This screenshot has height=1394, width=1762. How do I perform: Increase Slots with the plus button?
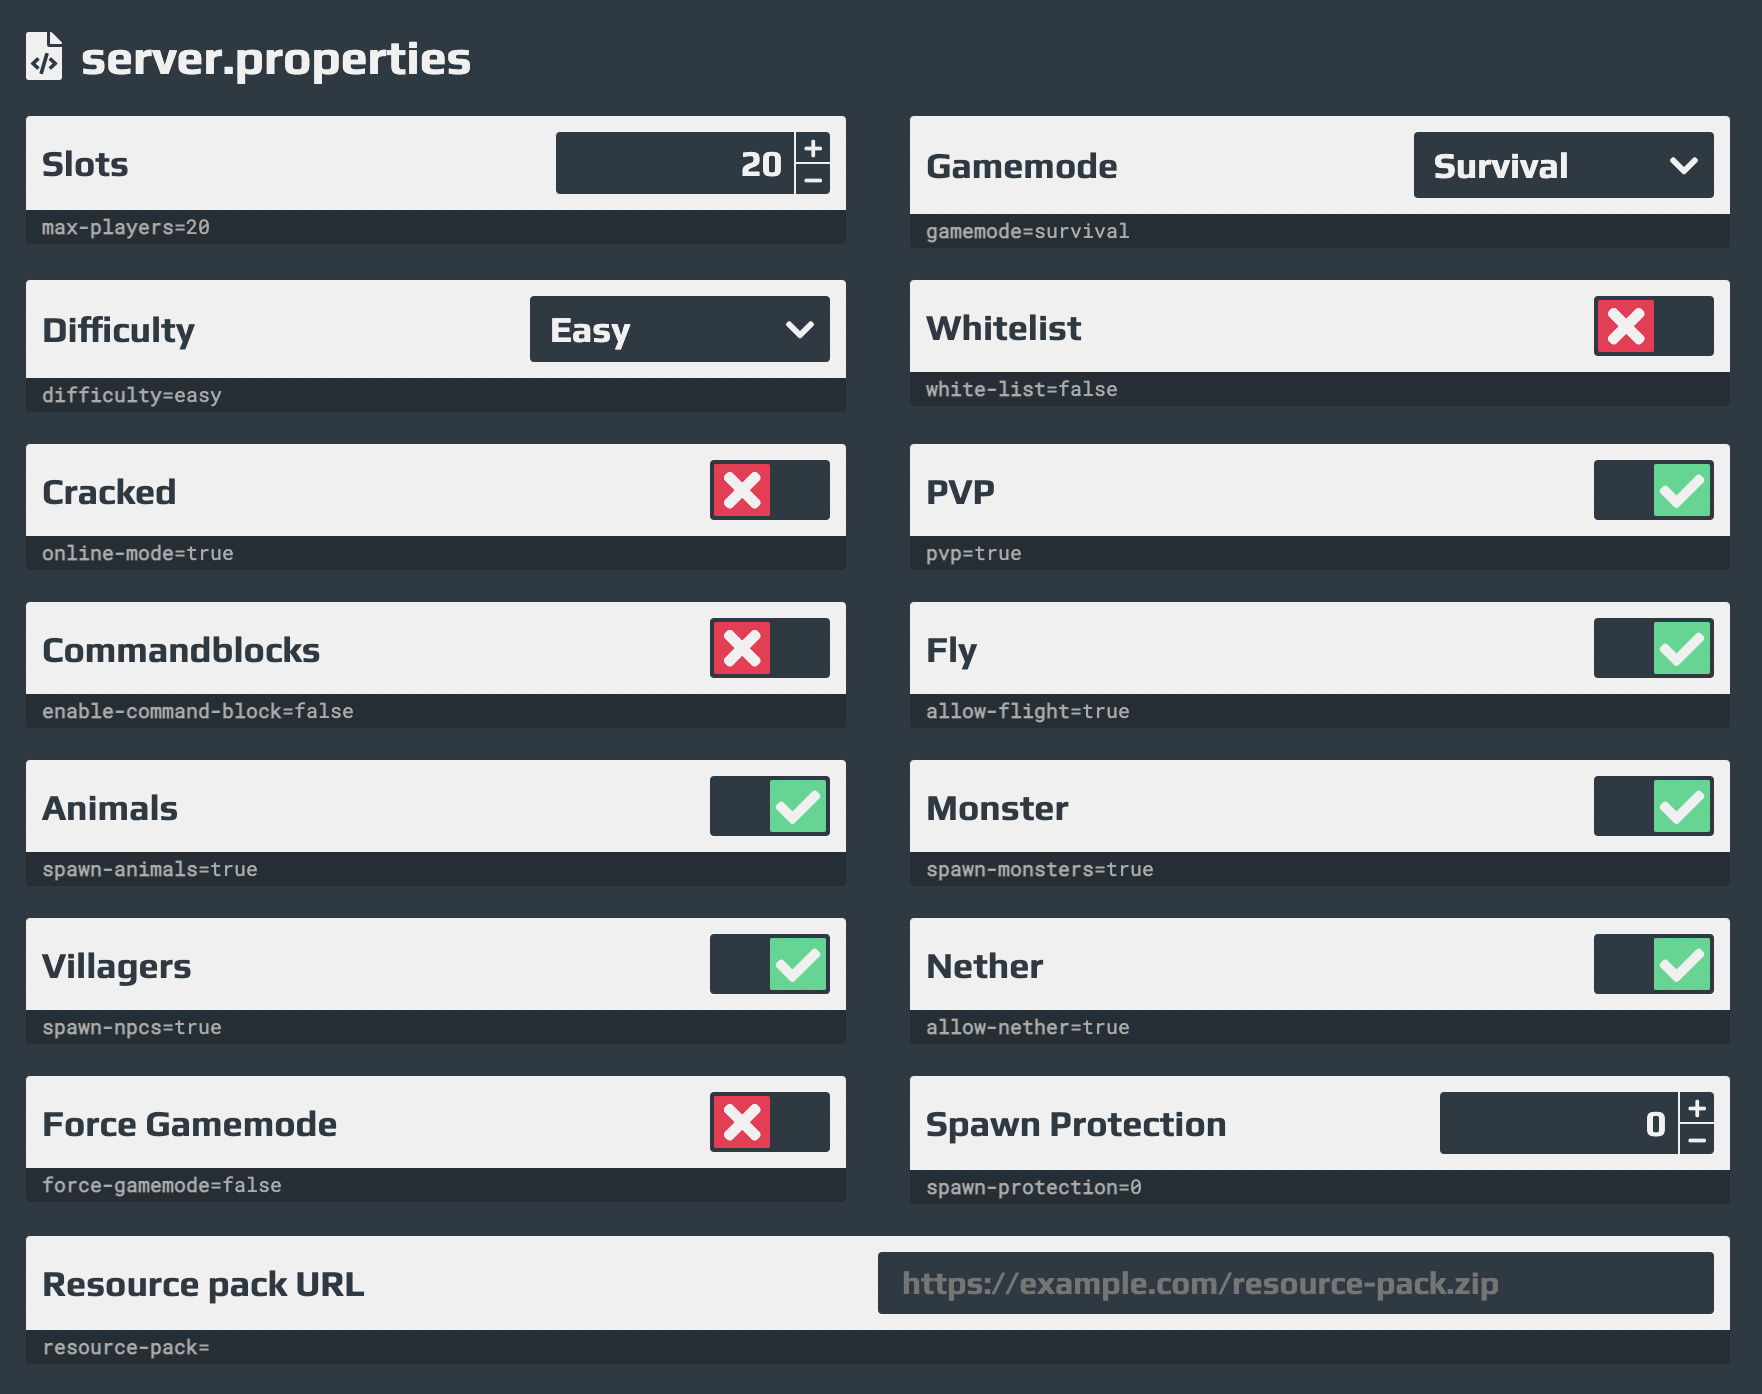tap(813, 148)
